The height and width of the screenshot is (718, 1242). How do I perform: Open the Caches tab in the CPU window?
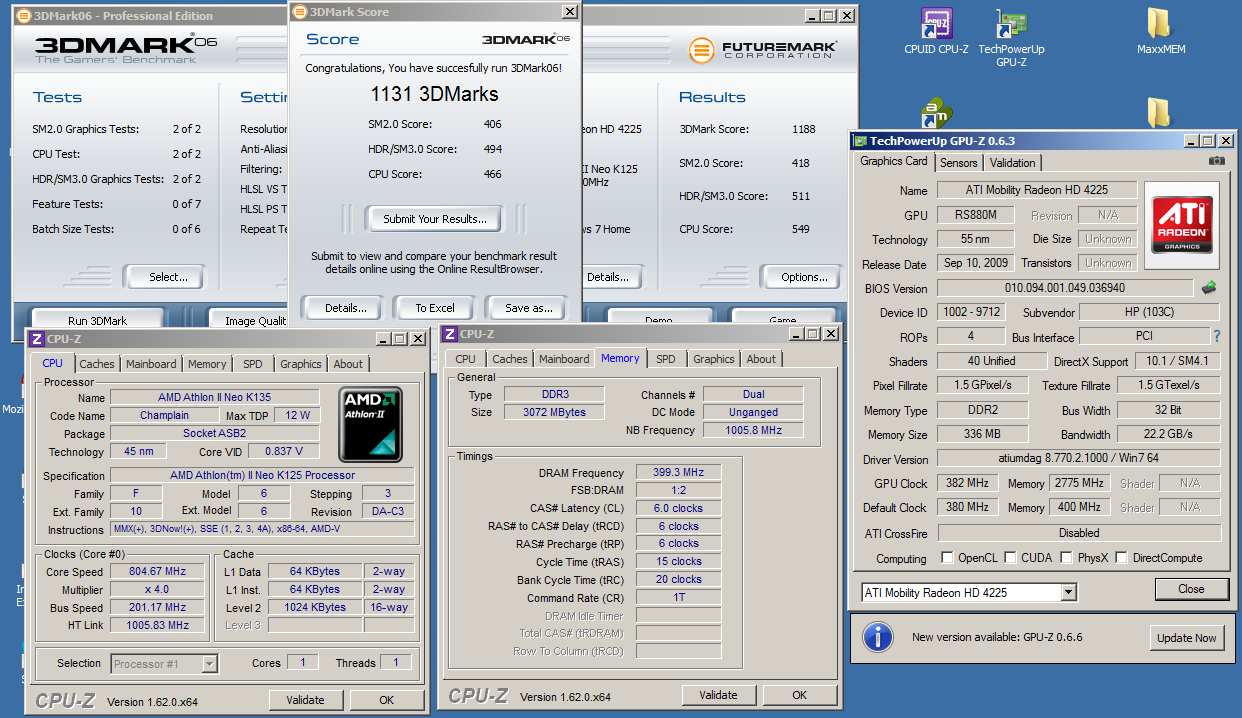pyautogui.click(x=97, y=364)
